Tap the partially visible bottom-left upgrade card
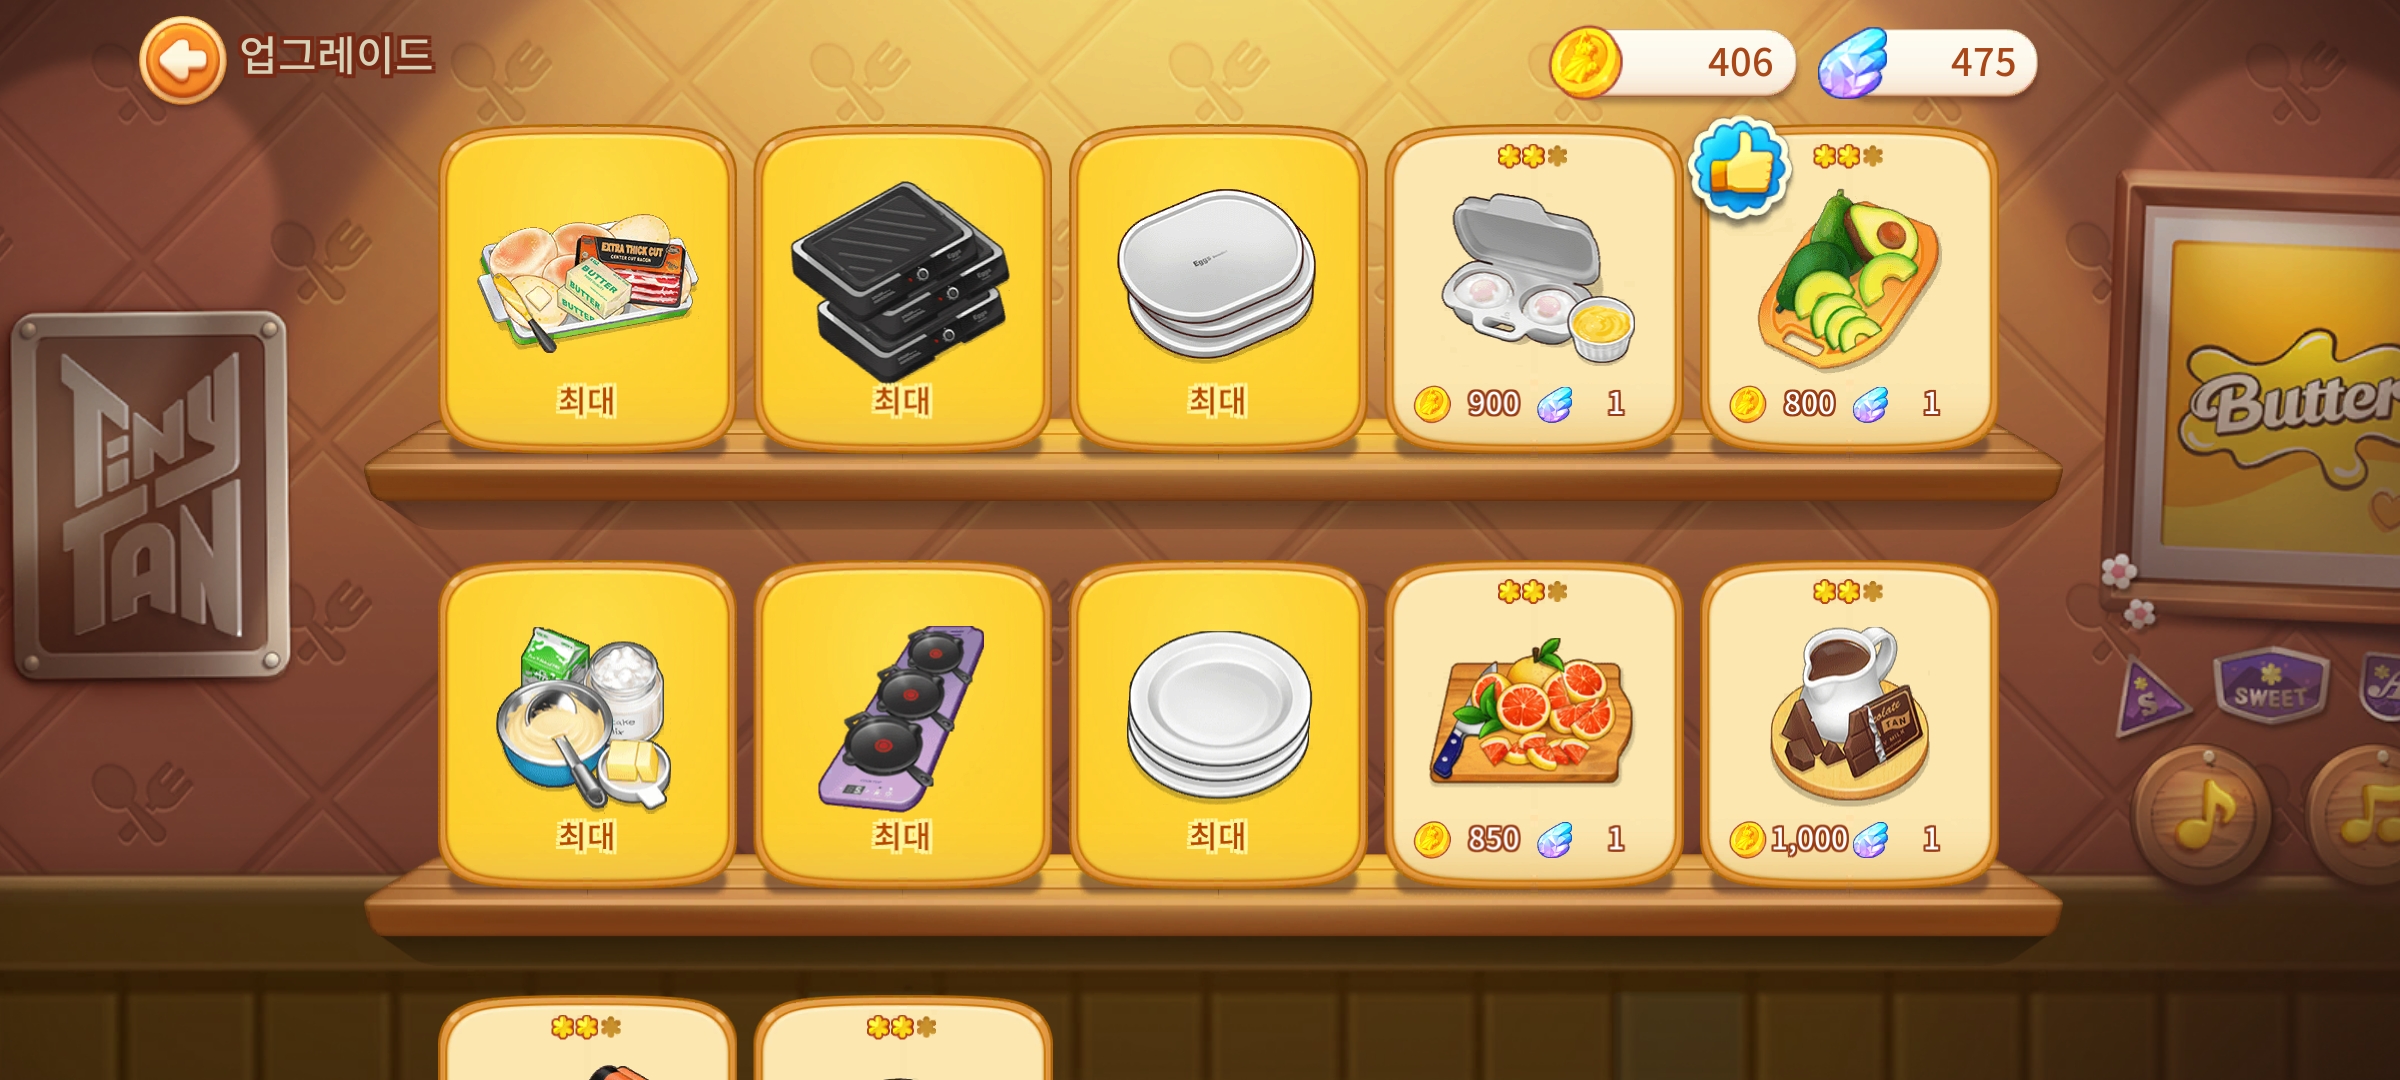2400x1080 pixels. tap(587, 1040)
